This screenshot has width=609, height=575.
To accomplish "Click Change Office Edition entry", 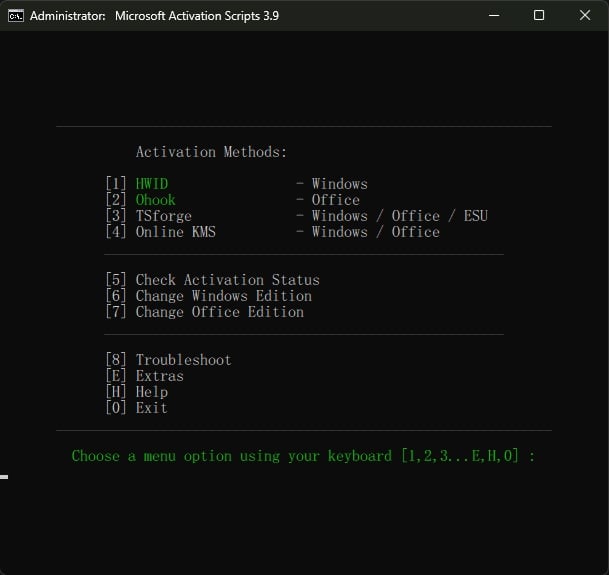I will pyautogui.click(x=219, y=312).
